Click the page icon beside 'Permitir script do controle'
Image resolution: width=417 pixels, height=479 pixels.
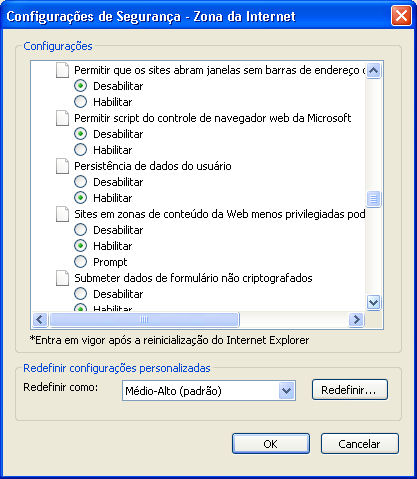tap(62, 118)
